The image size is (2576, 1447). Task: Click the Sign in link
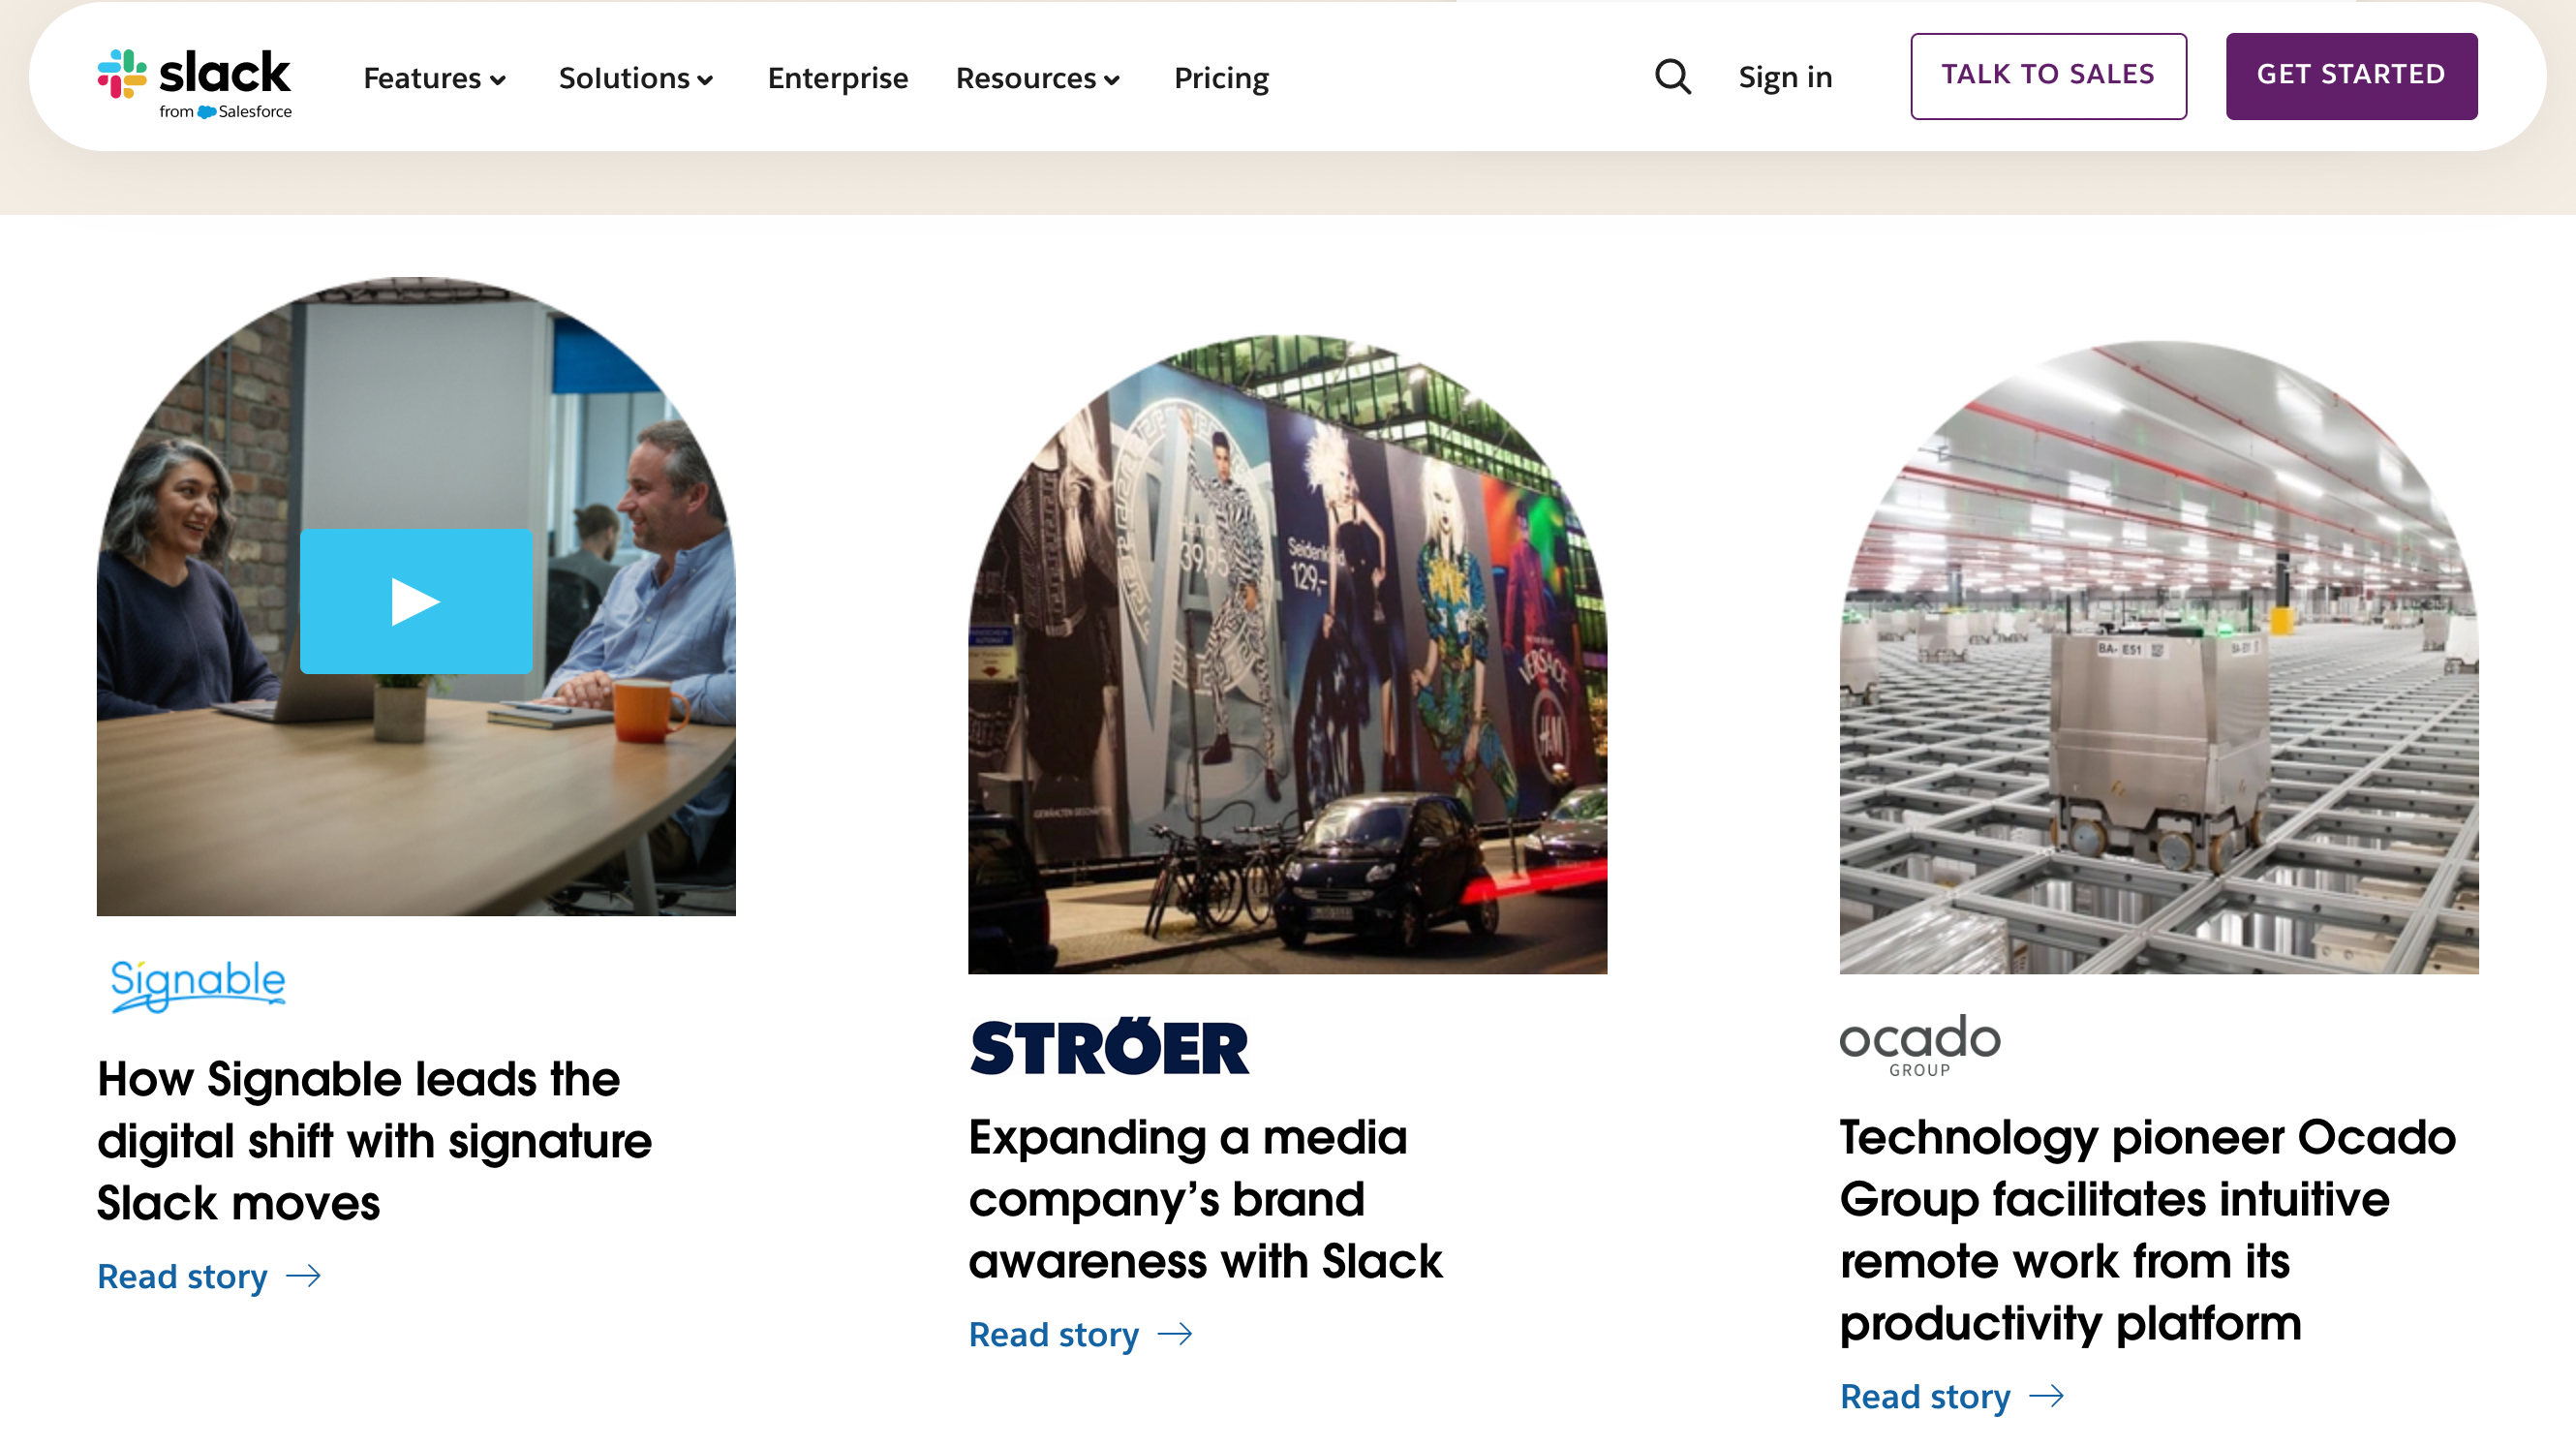[1785, 77]
